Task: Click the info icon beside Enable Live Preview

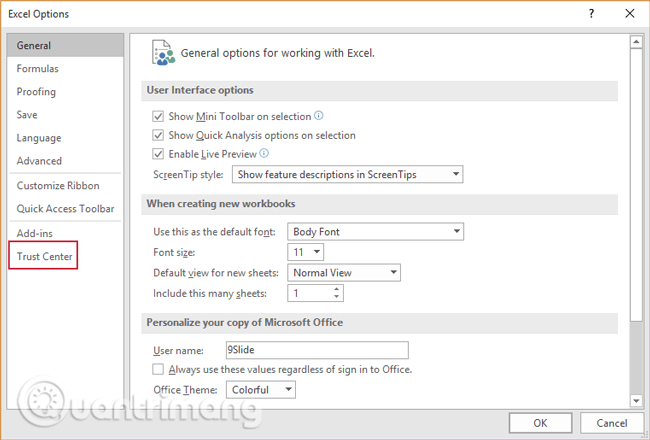Action: 264,153
